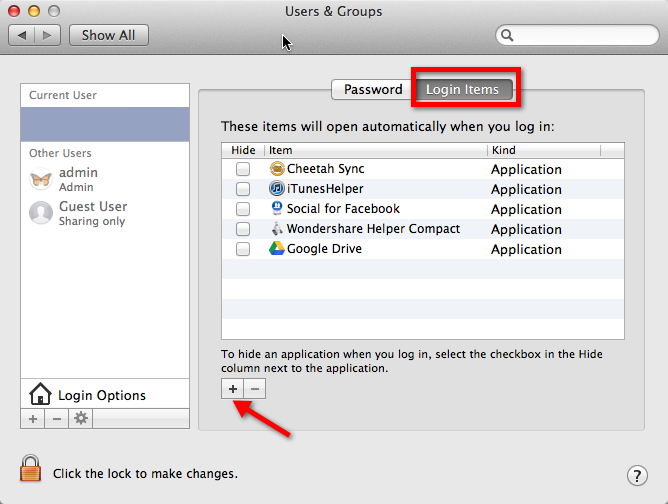
Task: Click the Login Options house icon
Action: [x=40, y=394]
